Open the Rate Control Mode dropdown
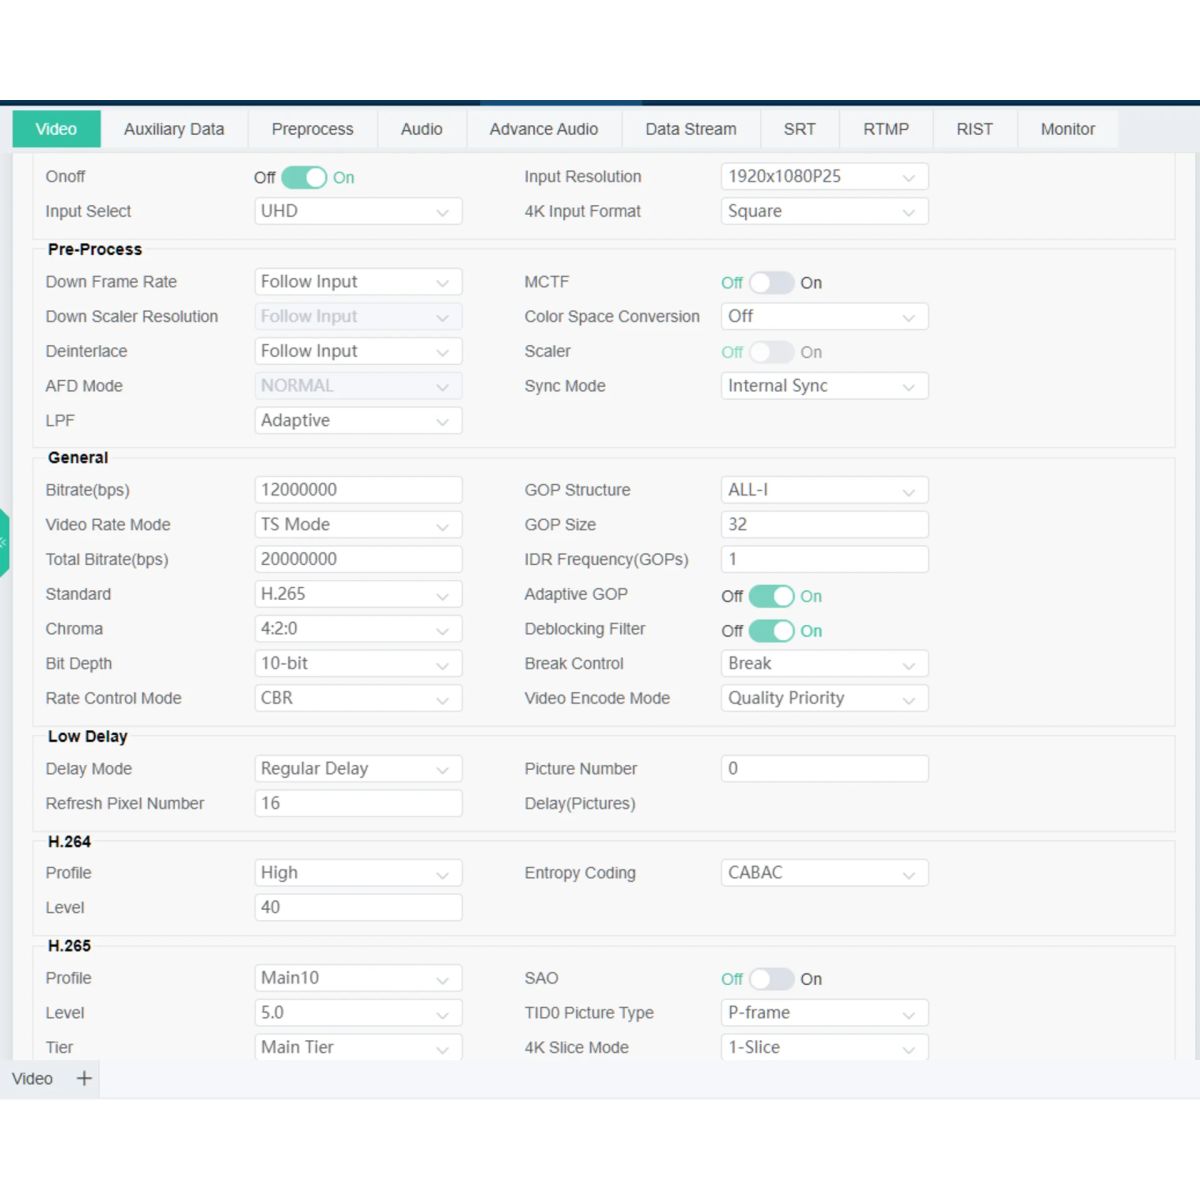1200x1200 pixels. tap(358, 698)
